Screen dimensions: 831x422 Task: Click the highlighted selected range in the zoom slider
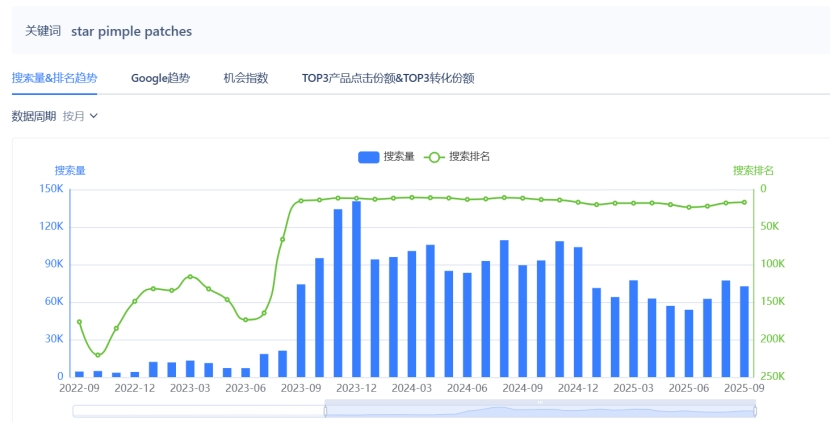pos(540,410)
